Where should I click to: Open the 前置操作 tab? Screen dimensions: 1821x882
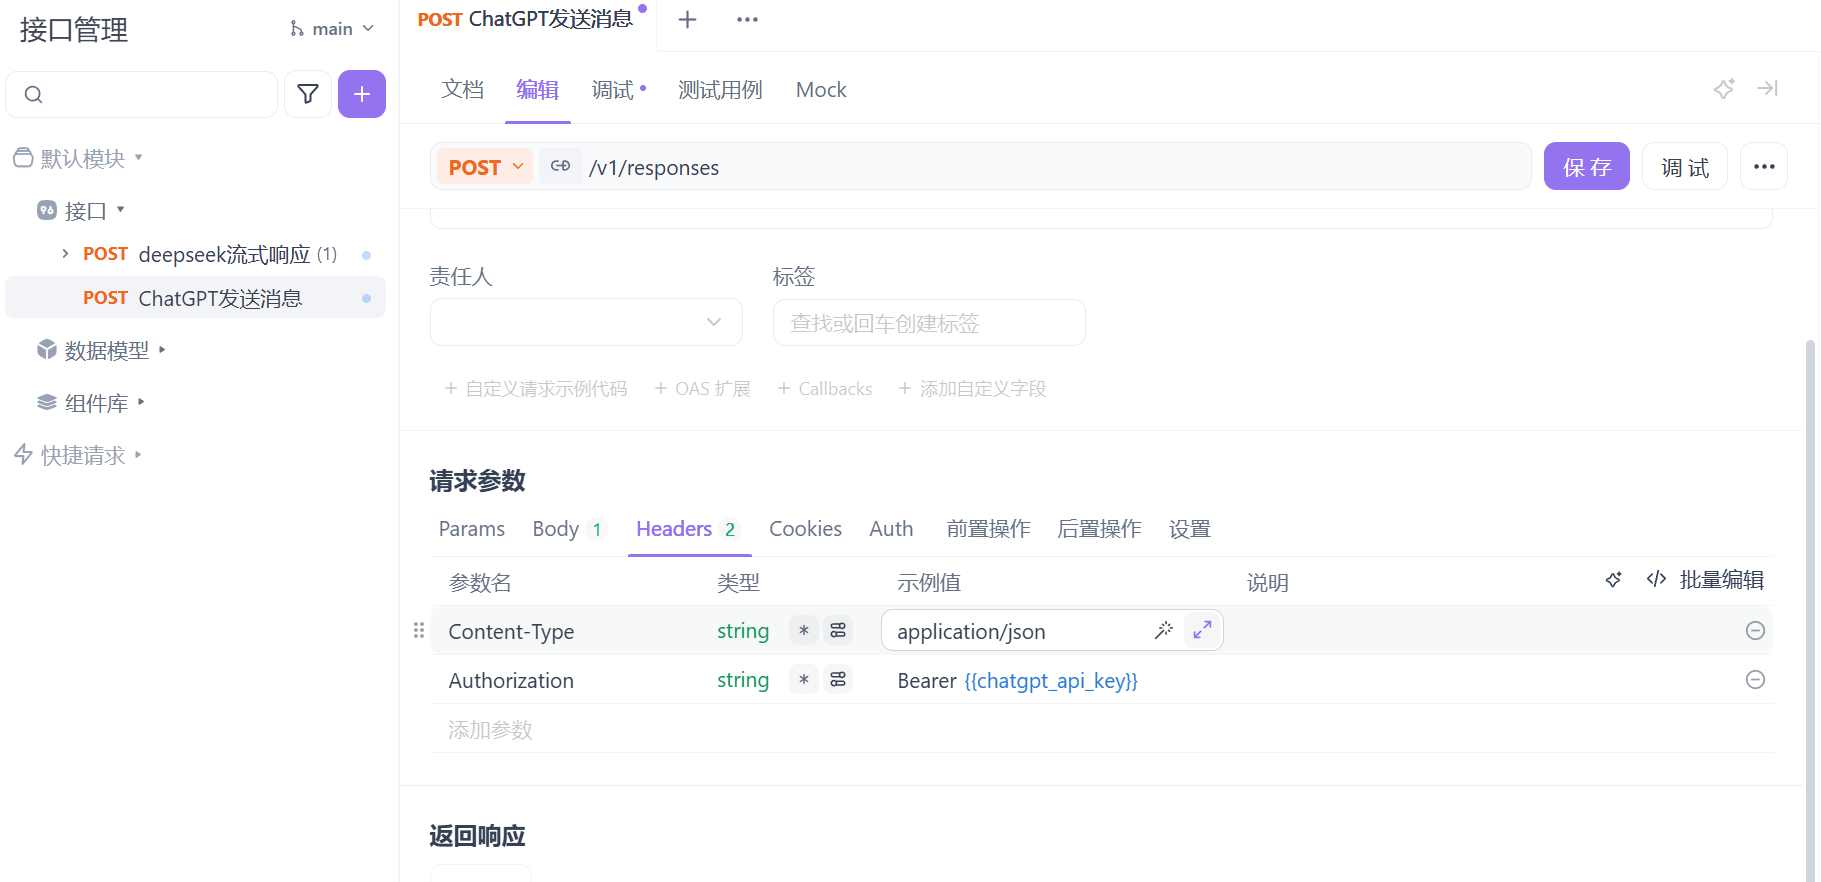click(988, 529)
